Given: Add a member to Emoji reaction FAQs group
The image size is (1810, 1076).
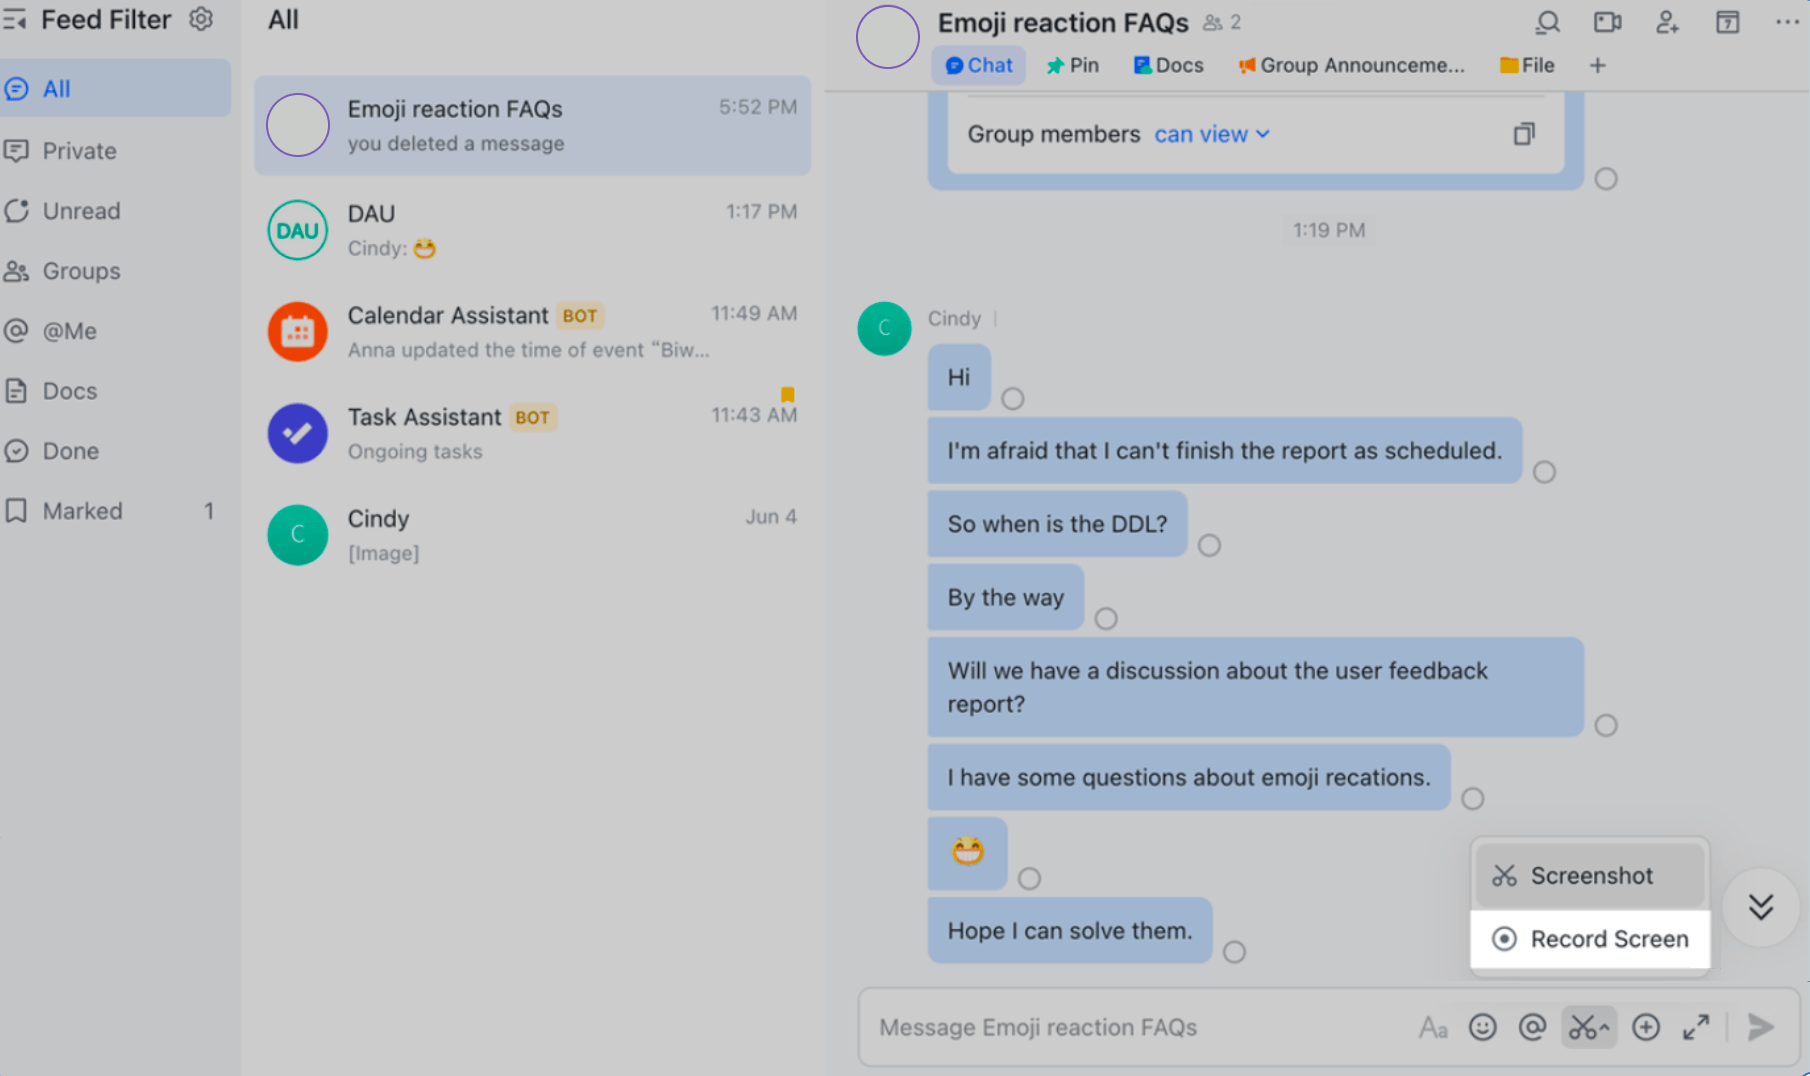Looking at the screenshot, I should (x=1667, y=22).
